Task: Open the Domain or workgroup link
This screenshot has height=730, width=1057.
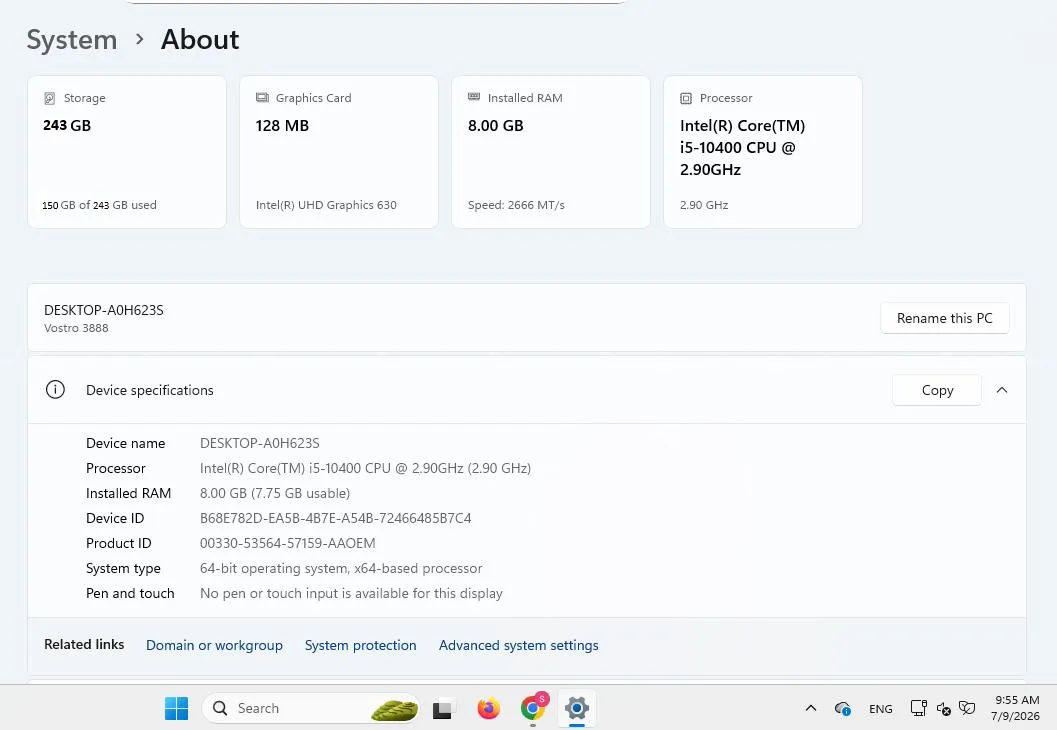Action: (x=214, y=645)
